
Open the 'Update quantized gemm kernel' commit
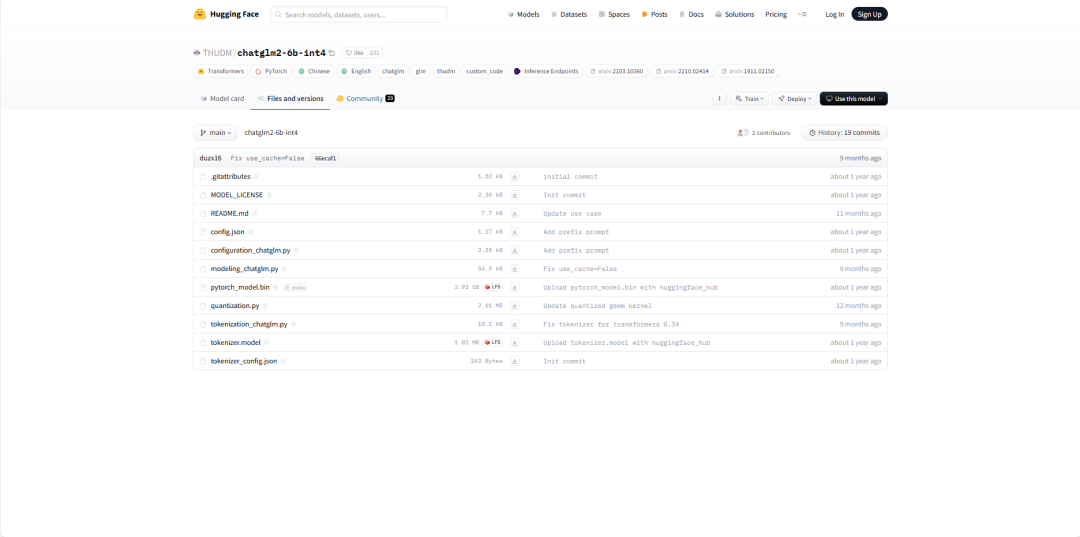(x=597, y=306)
